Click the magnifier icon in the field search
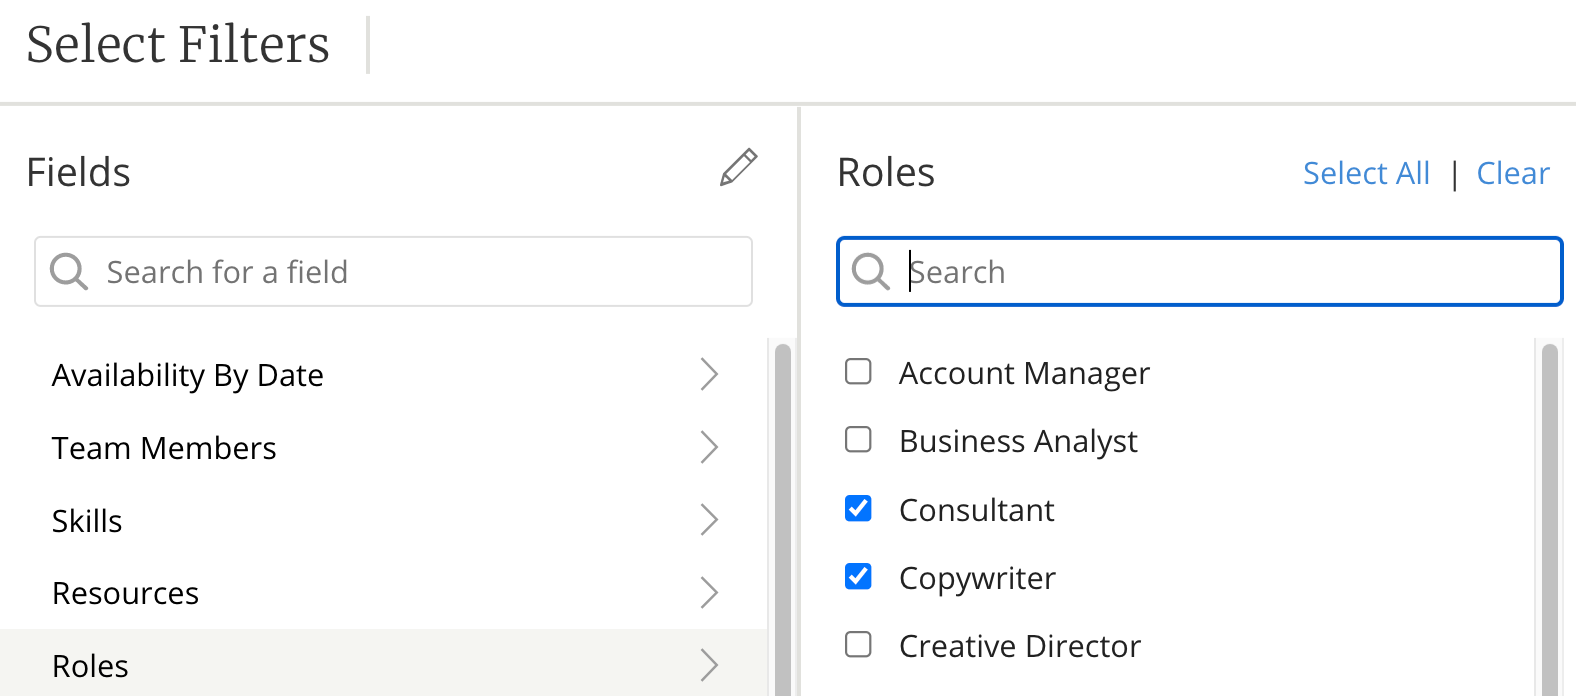 (69, 271)
